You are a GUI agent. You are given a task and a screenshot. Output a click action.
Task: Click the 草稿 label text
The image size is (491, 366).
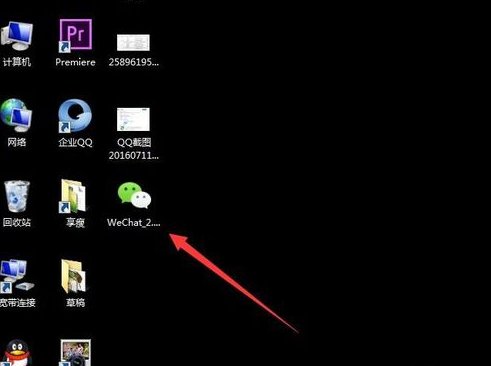tap(75, 302)
